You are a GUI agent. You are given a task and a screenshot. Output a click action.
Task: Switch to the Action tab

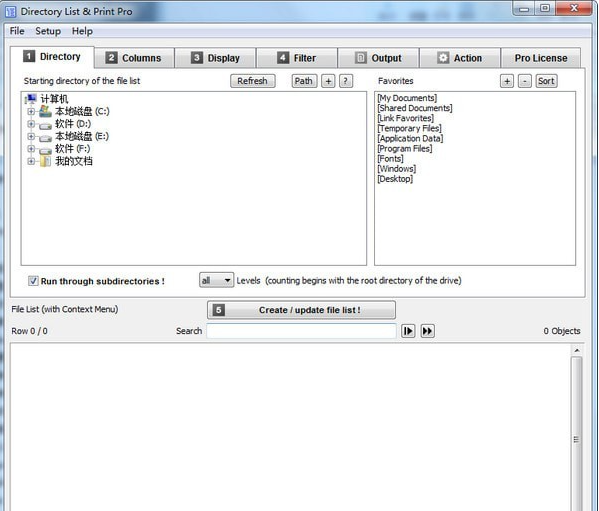point(460,58)
